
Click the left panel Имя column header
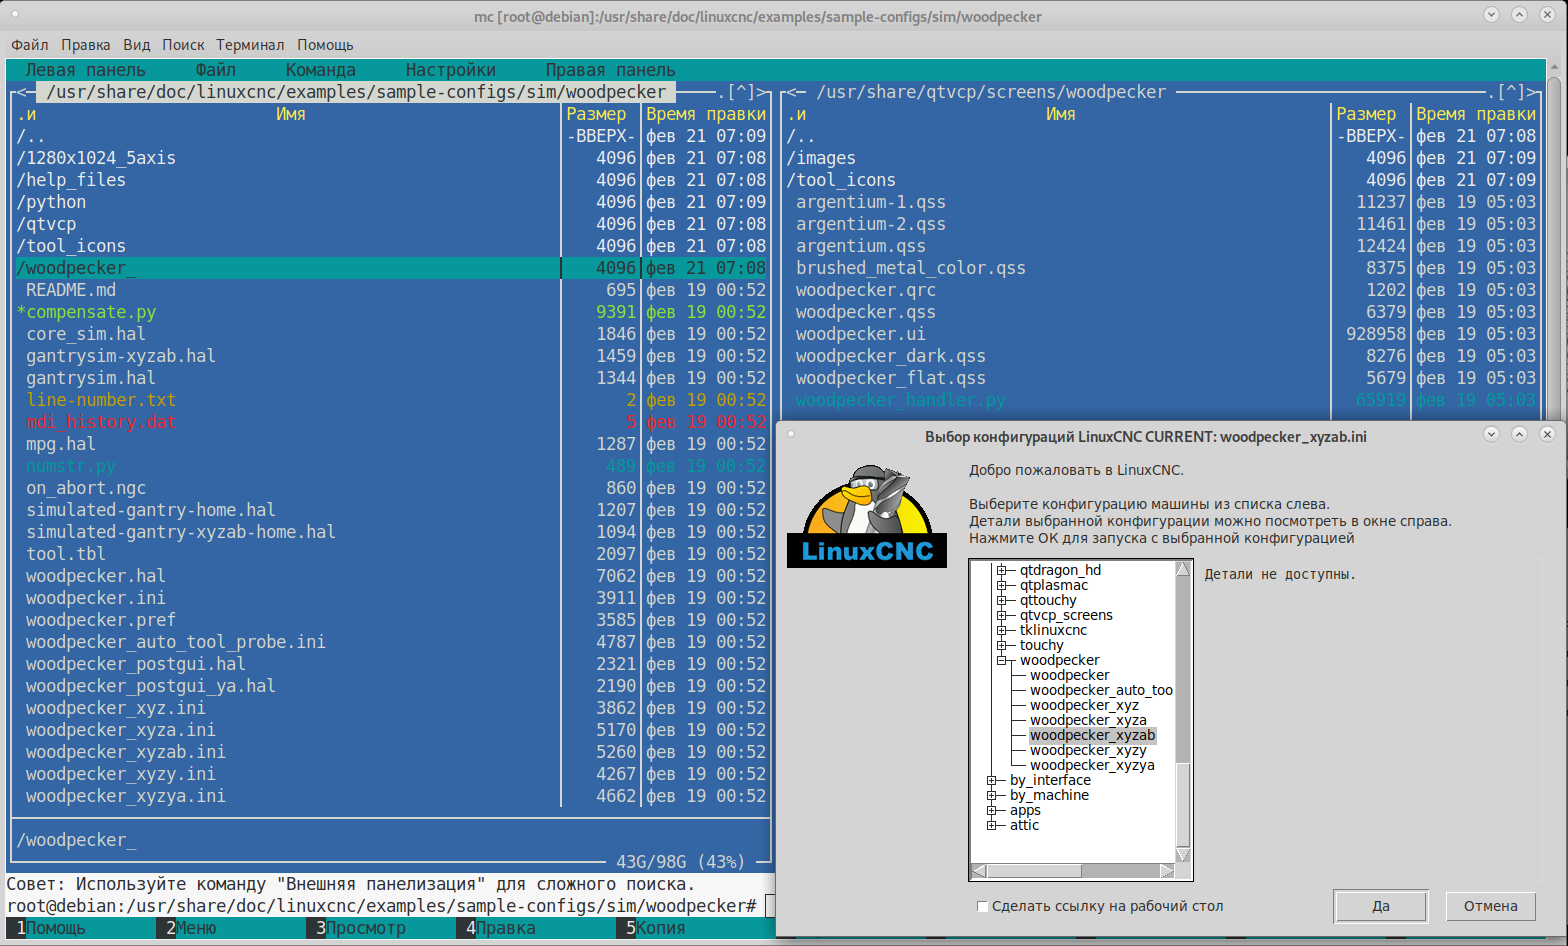(291, 114)
